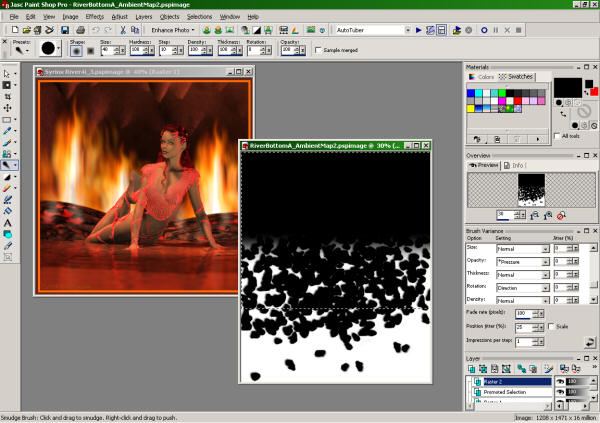Select the Smudge brush tool

coord(7,165)
